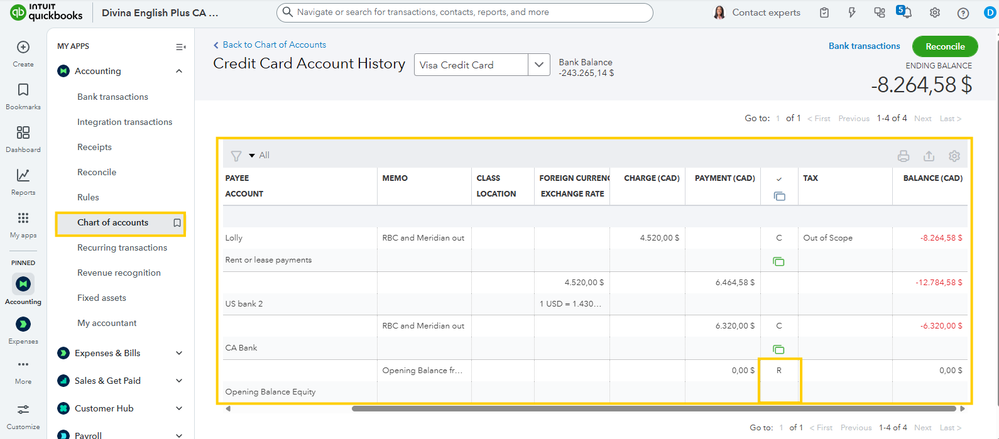Click the search bar
The width and height of the screenshot is (999, 439).
click(464, 13)
